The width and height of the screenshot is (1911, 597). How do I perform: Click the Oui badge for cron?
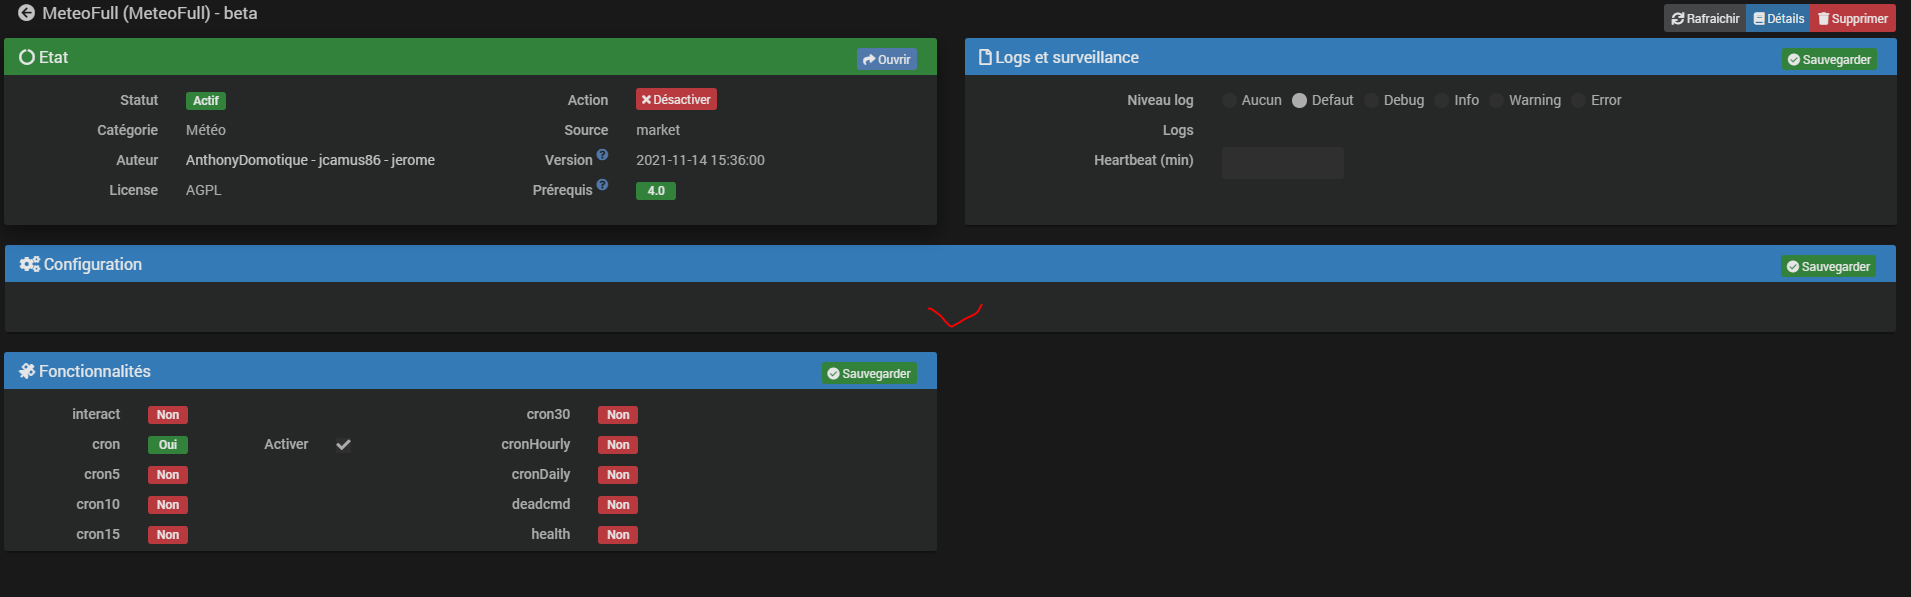click(x=168, y=444)
